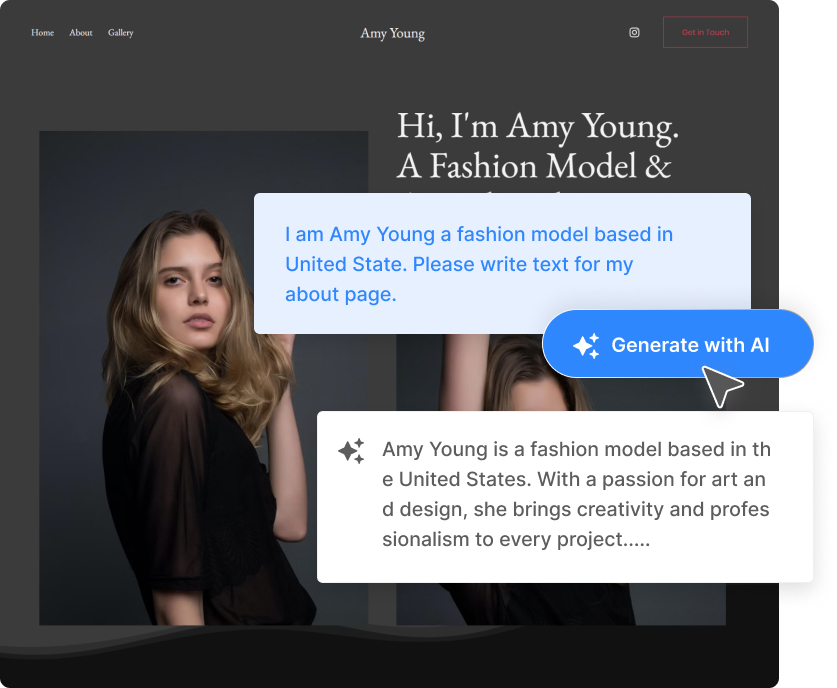Screen dimensions: 837x688
Task: Click the last generated line ending "sionalism to every project"
Action: coord(515,540)
